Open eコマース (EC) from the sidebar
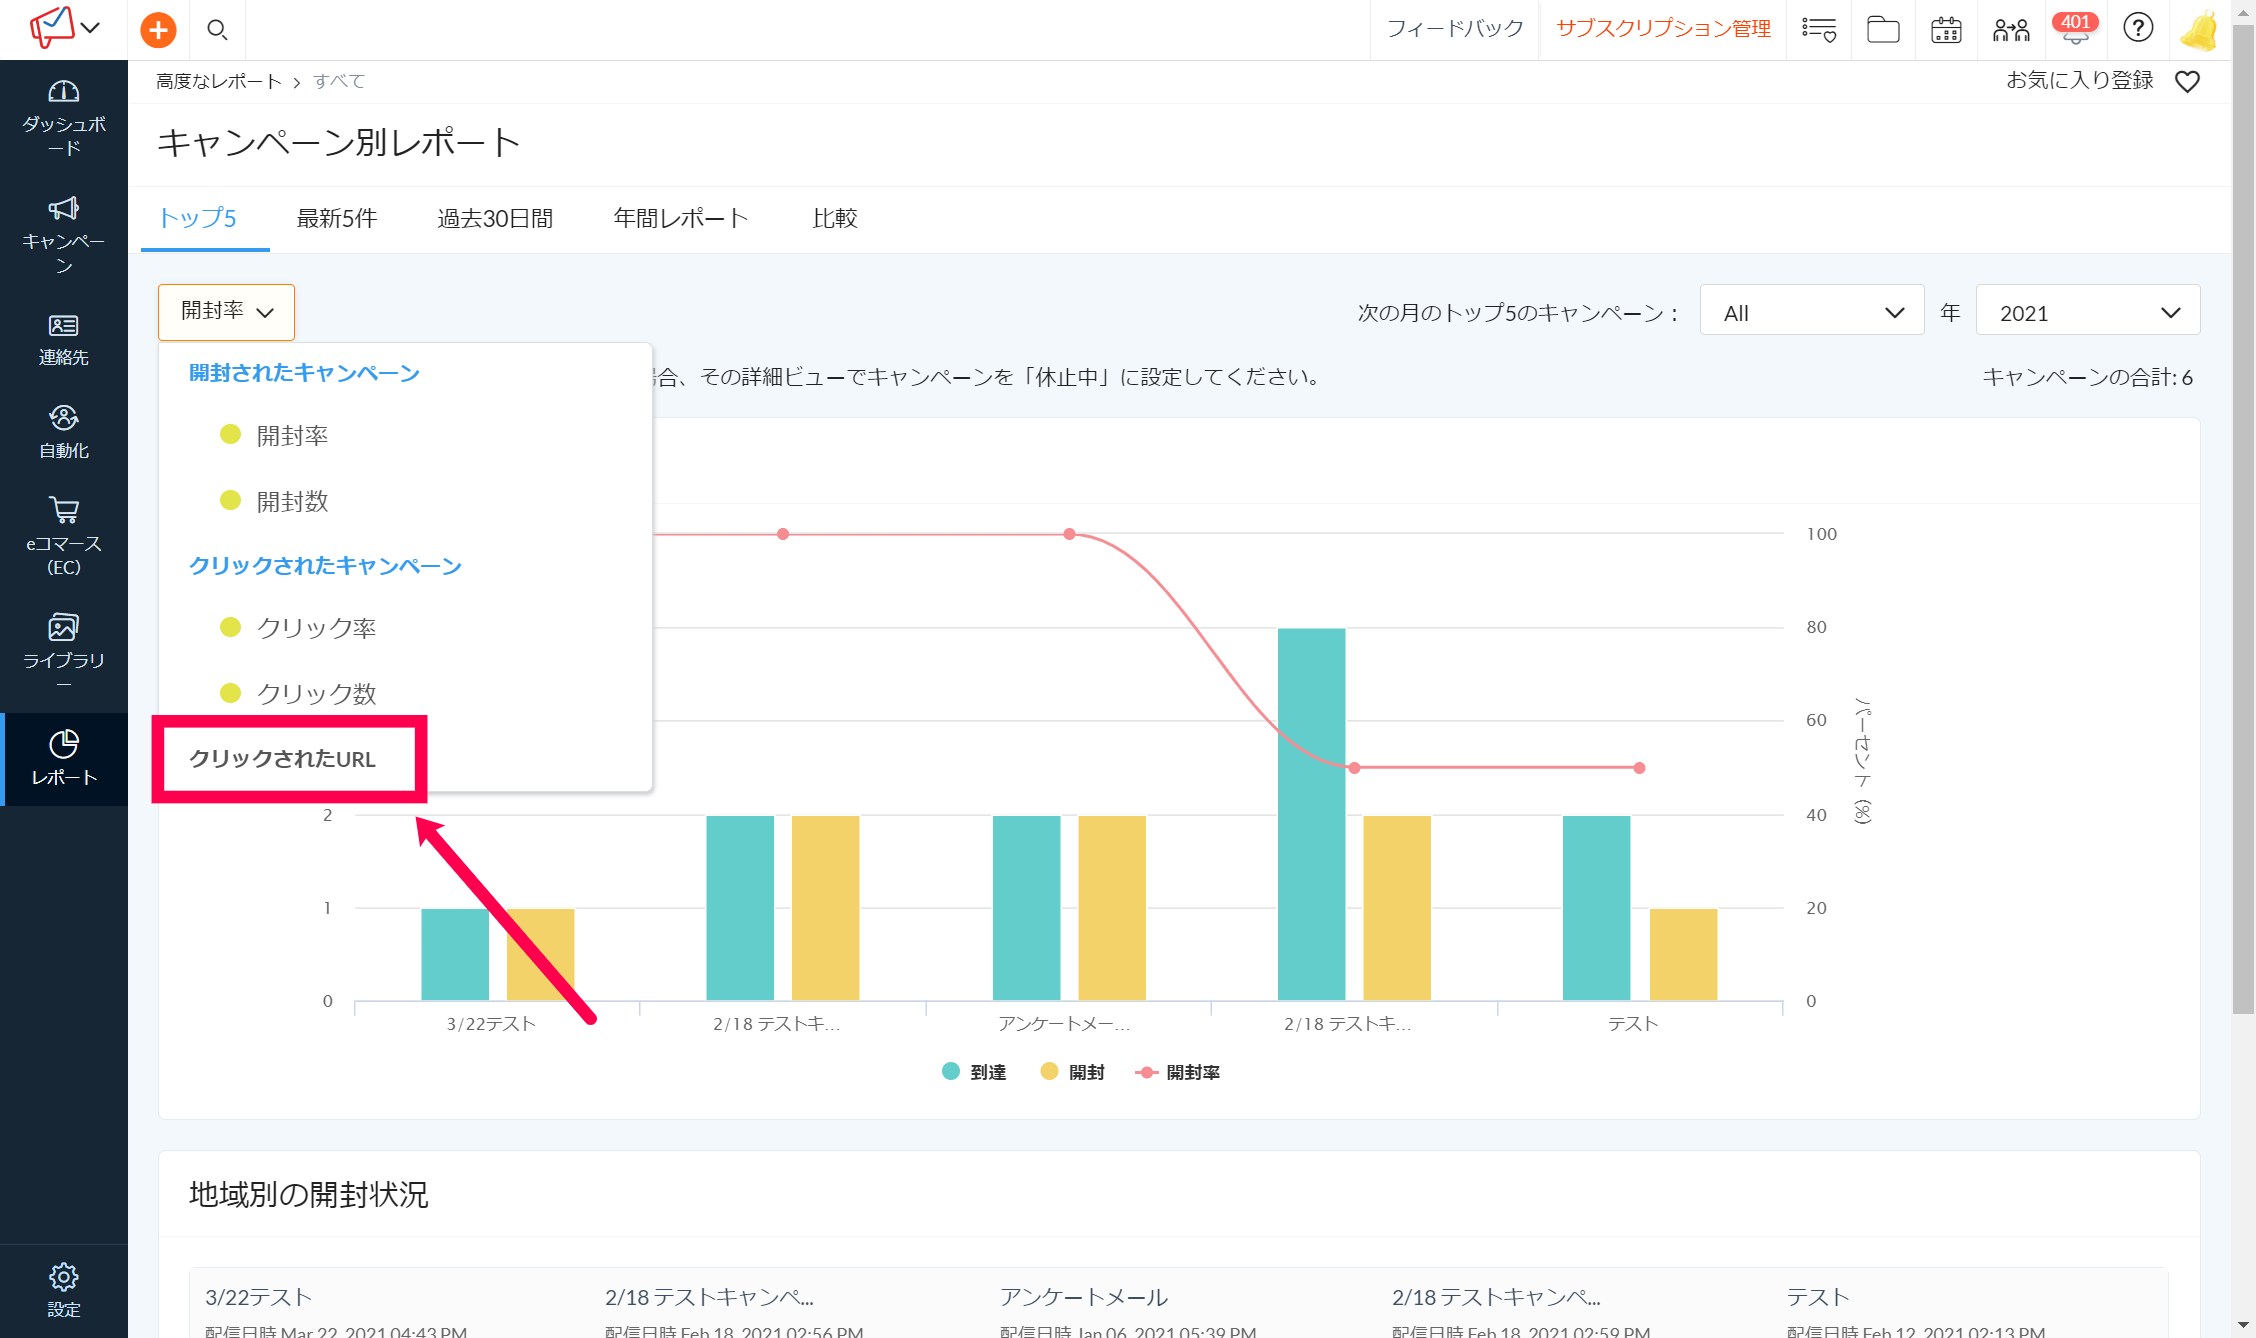The height and width of the screenshot is (1338, 2256). coord(64,537)
